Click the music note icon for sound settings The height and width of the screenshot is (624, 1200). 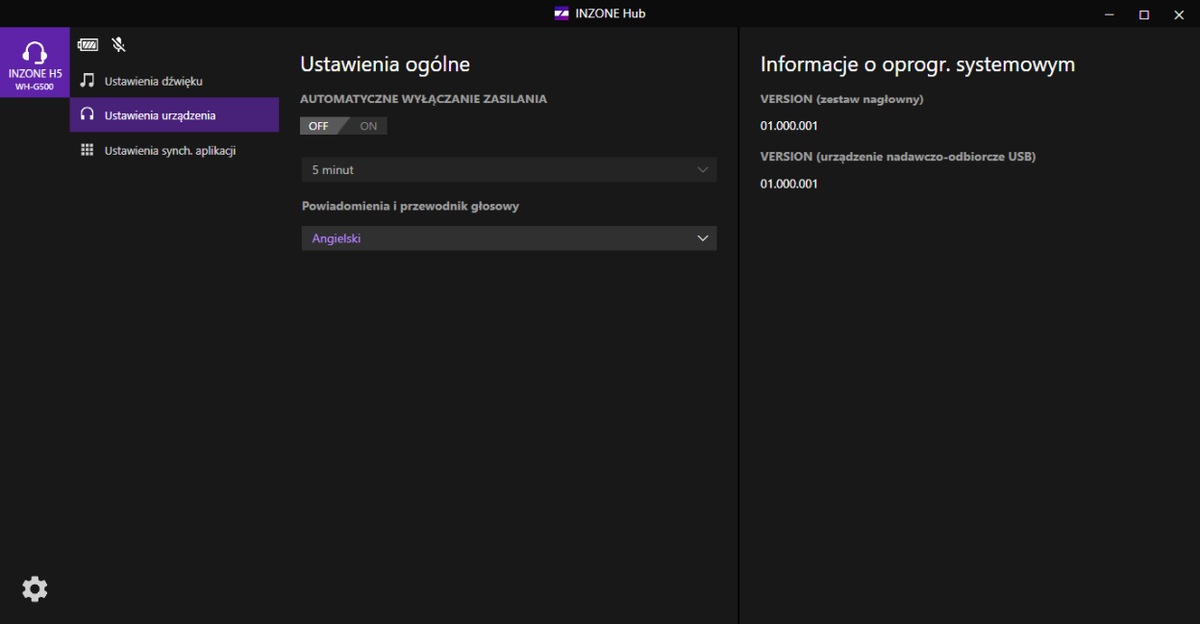[x=88, y=80]
